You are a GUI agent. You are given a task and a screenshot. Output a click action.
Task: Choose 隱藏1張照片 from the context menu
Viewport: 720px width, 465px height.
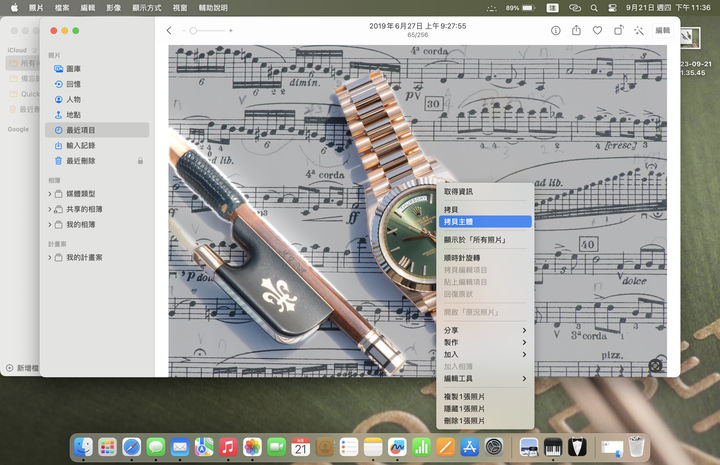[x=485, y=409]
